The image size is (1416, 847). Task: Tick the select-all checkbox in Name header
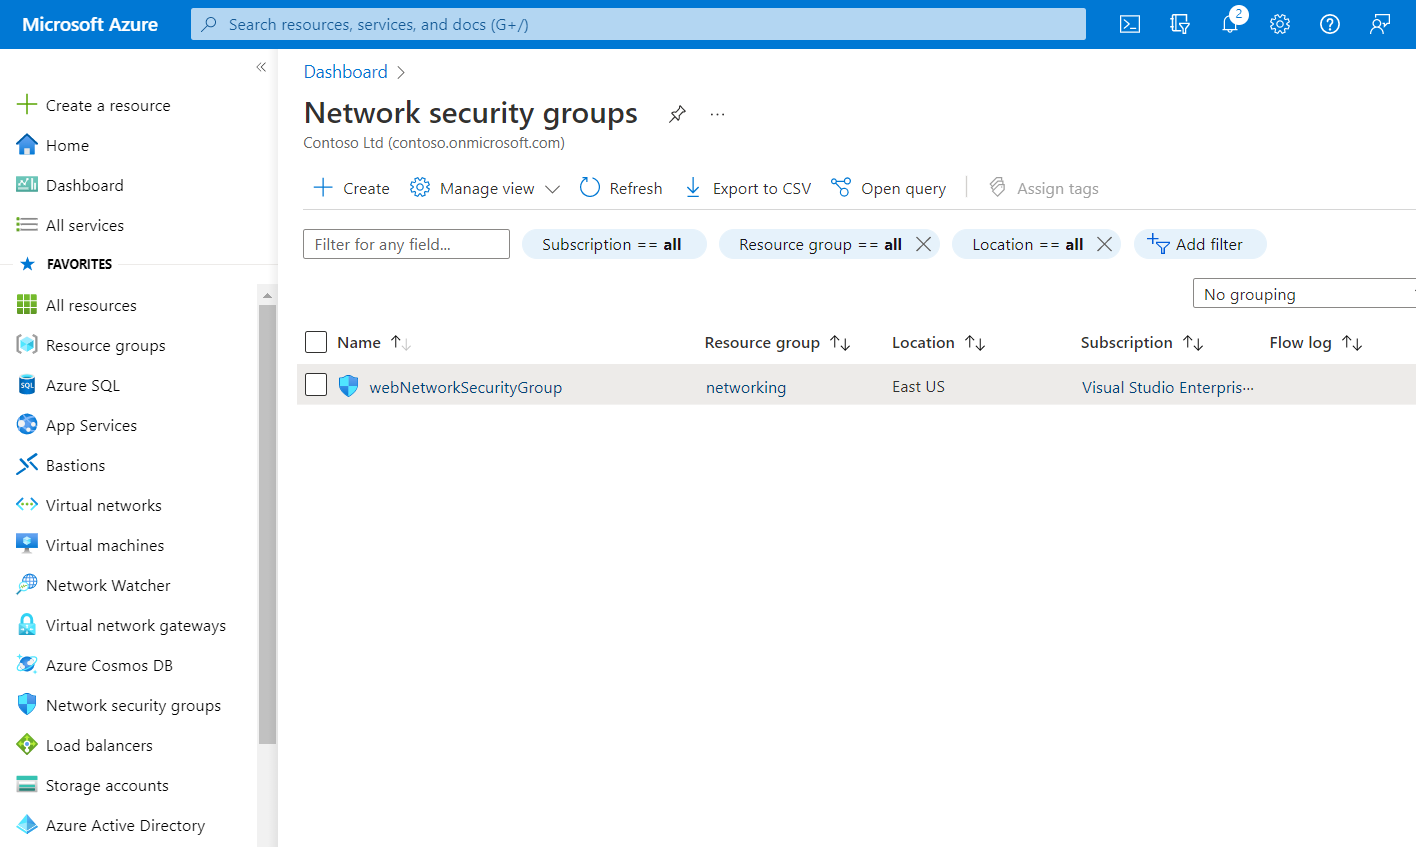coord(316,342)
